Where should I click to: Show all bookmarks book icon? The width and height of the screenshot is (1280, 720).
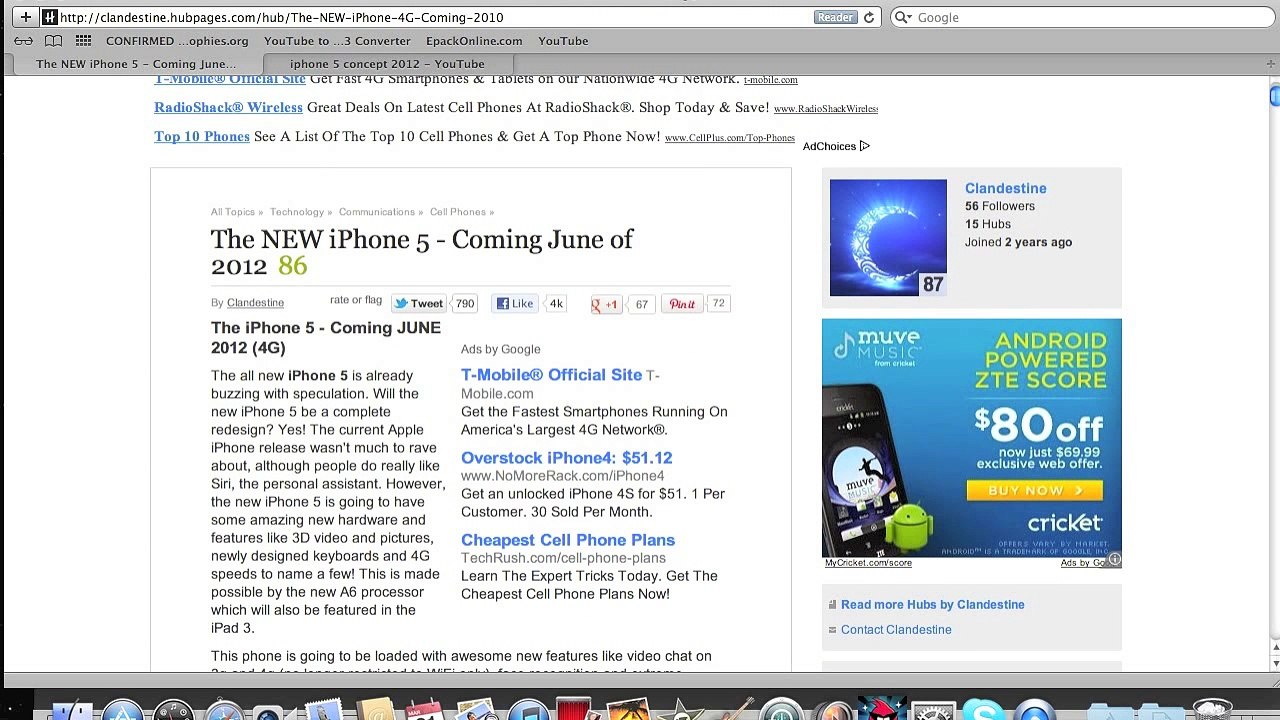[x=54, y=41]
